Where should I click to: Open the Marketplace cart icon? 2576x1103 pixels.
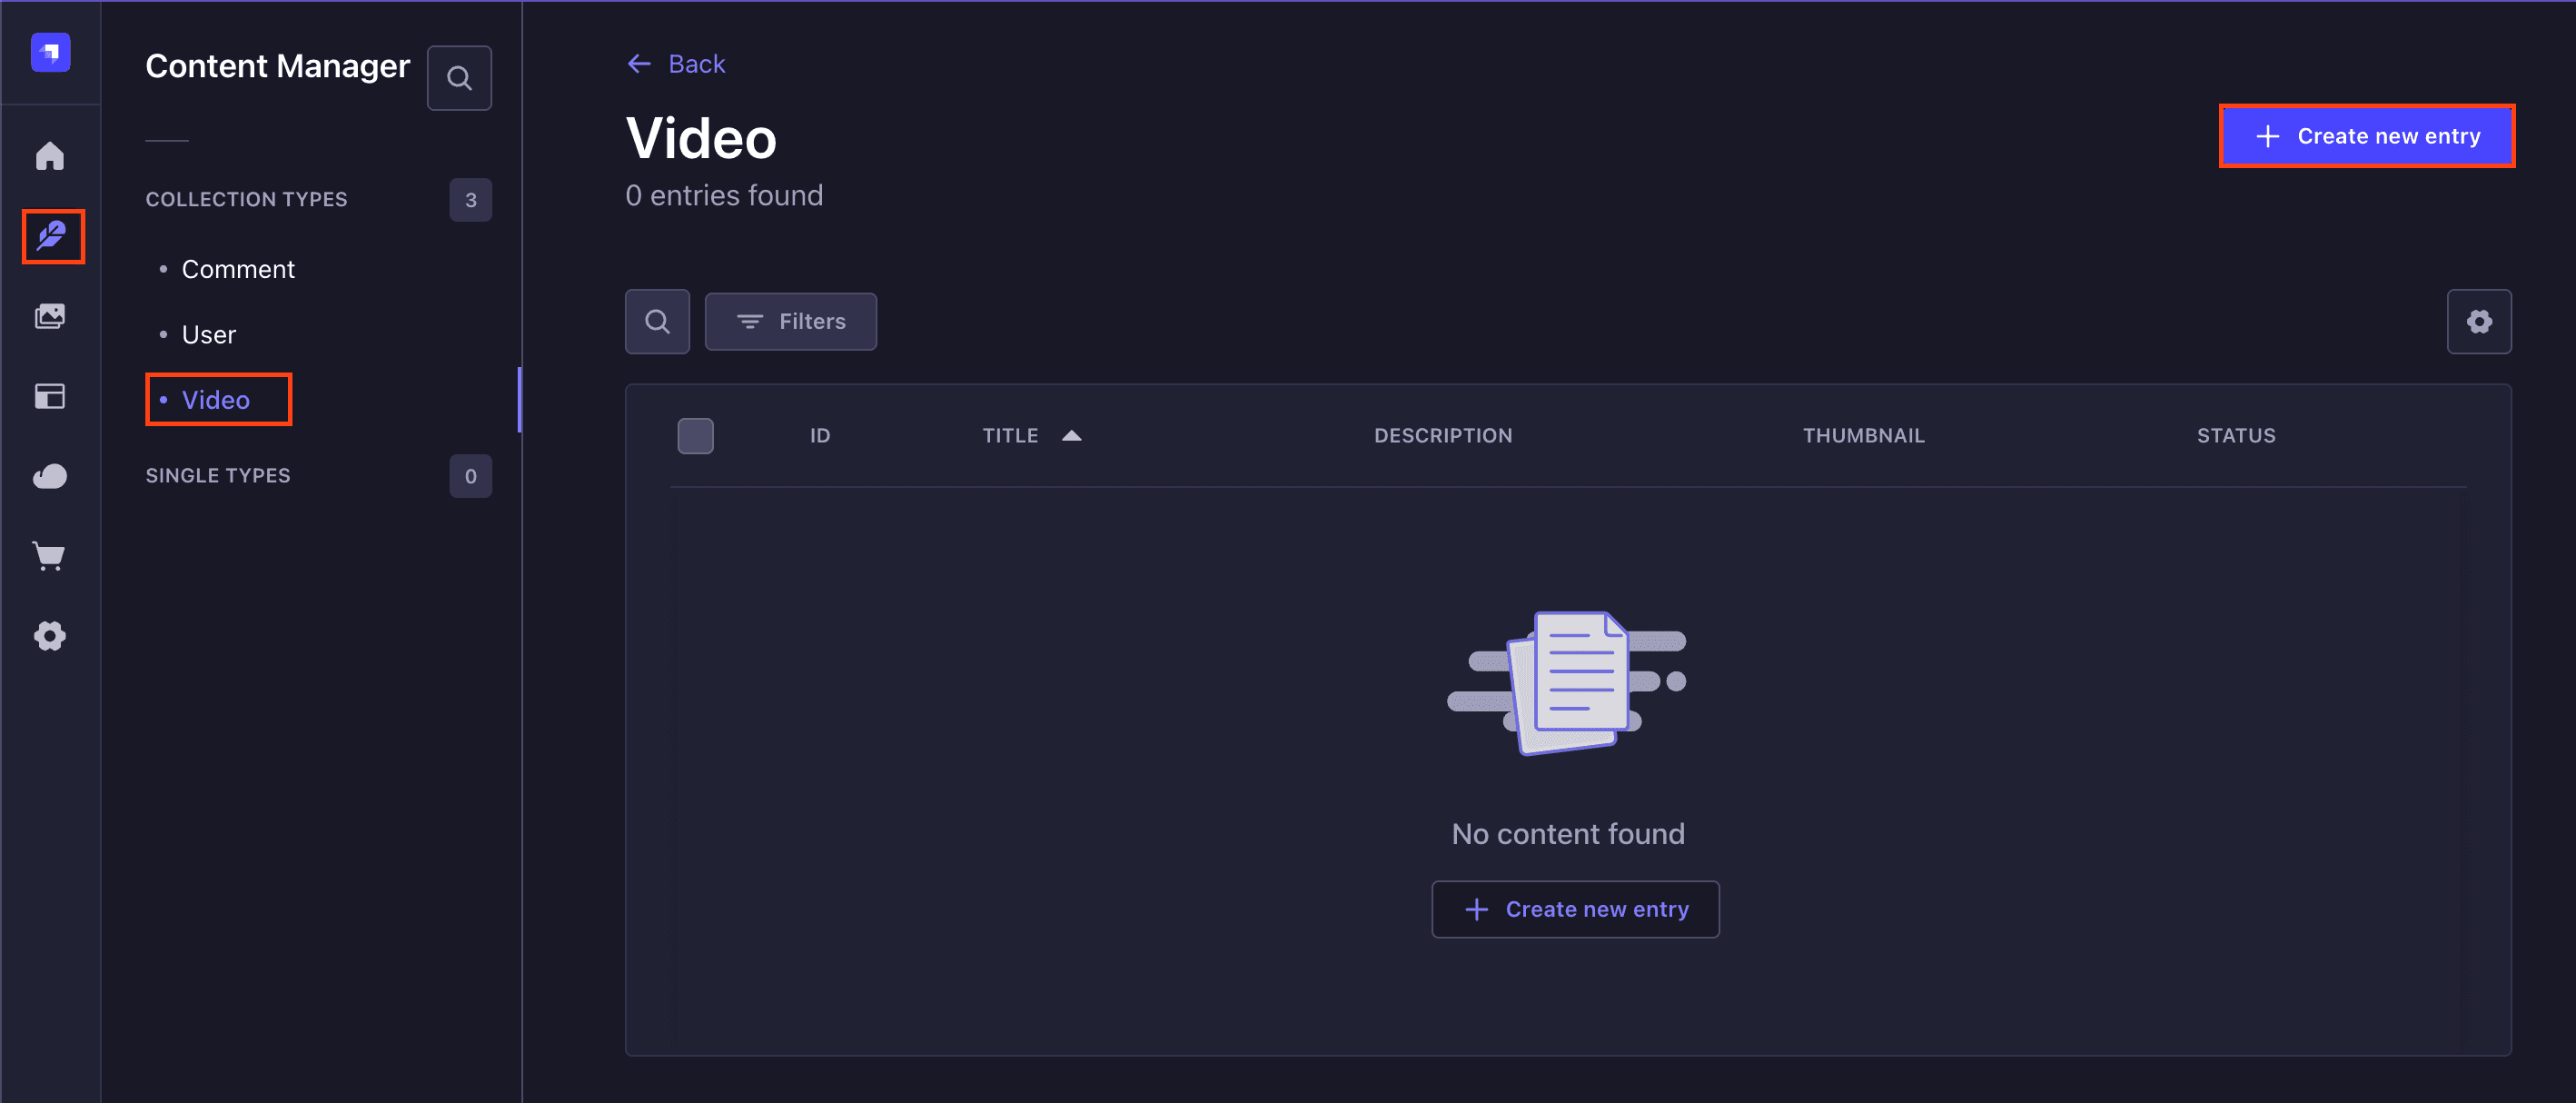[x=50, y=556]
